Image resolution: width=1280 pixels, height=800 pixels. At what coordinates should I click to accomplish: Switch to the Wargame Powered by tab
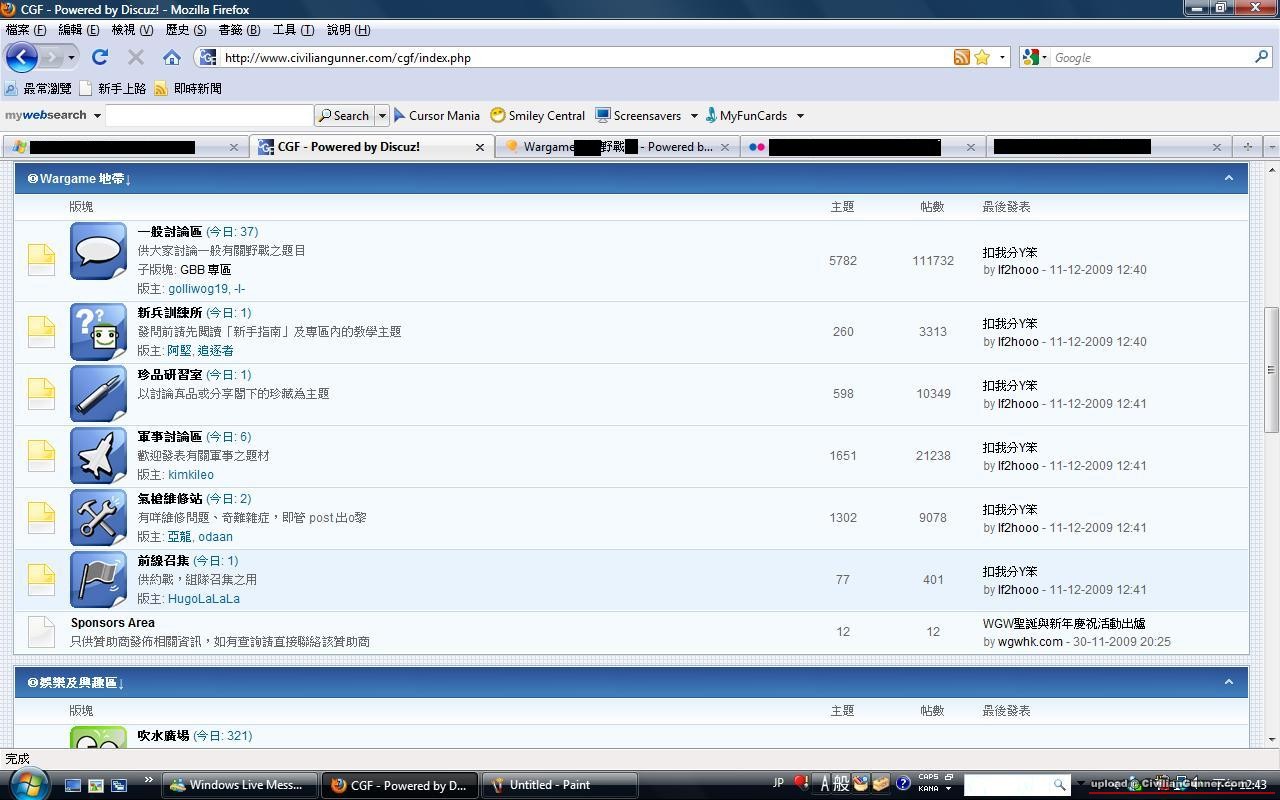tap(615, 147)
